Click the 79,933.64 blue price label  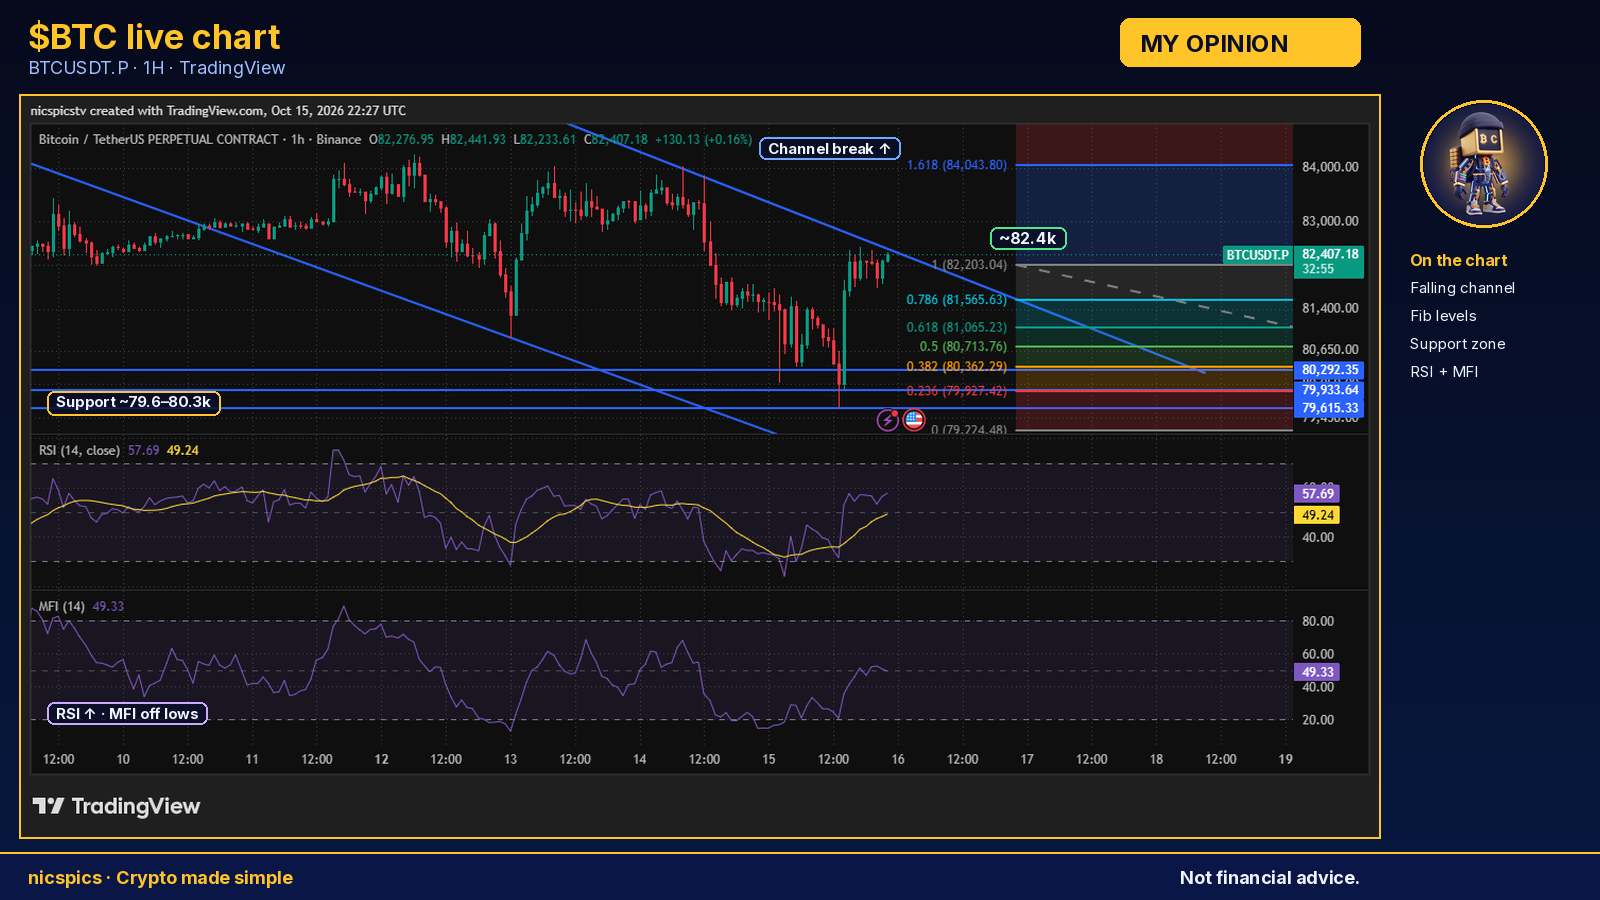point(1329,390)
